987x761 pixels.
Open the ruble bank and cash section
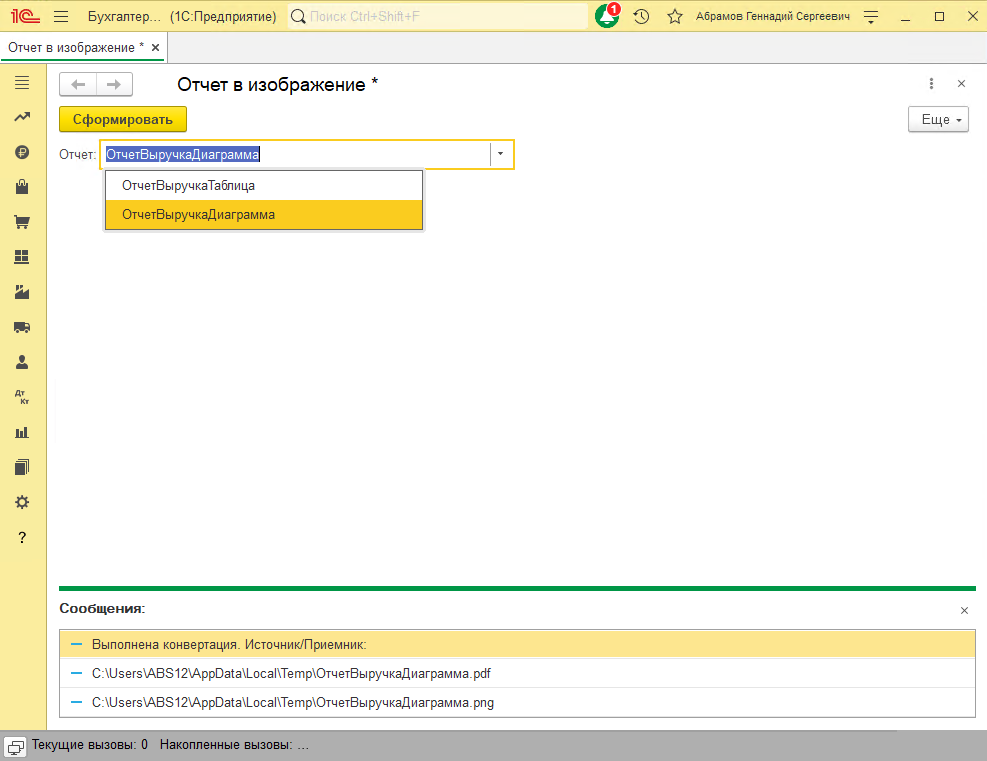coord(22,152)
